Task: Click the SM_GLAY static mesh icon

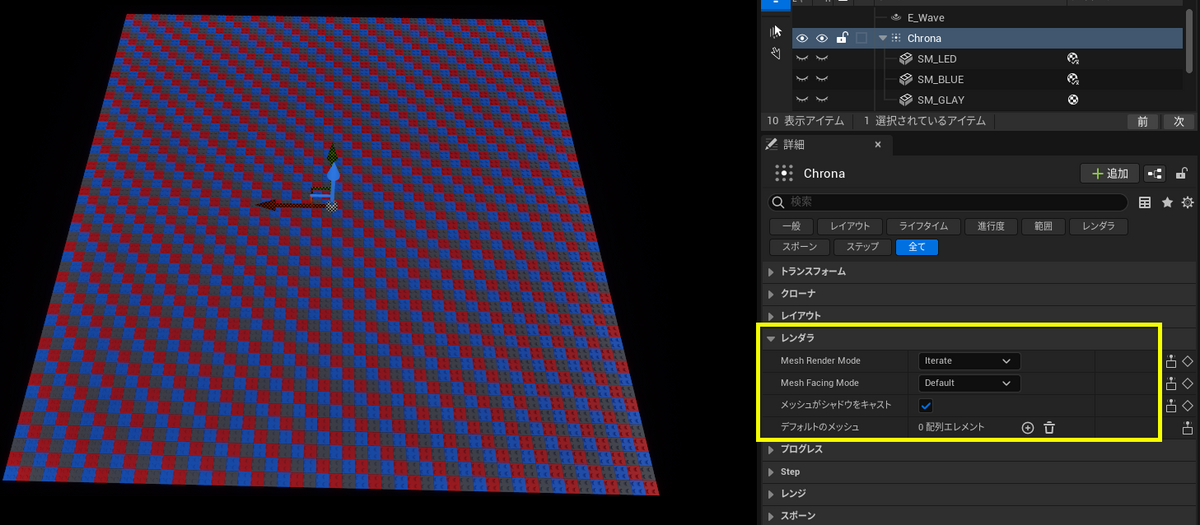Action: tap(906, 100)
